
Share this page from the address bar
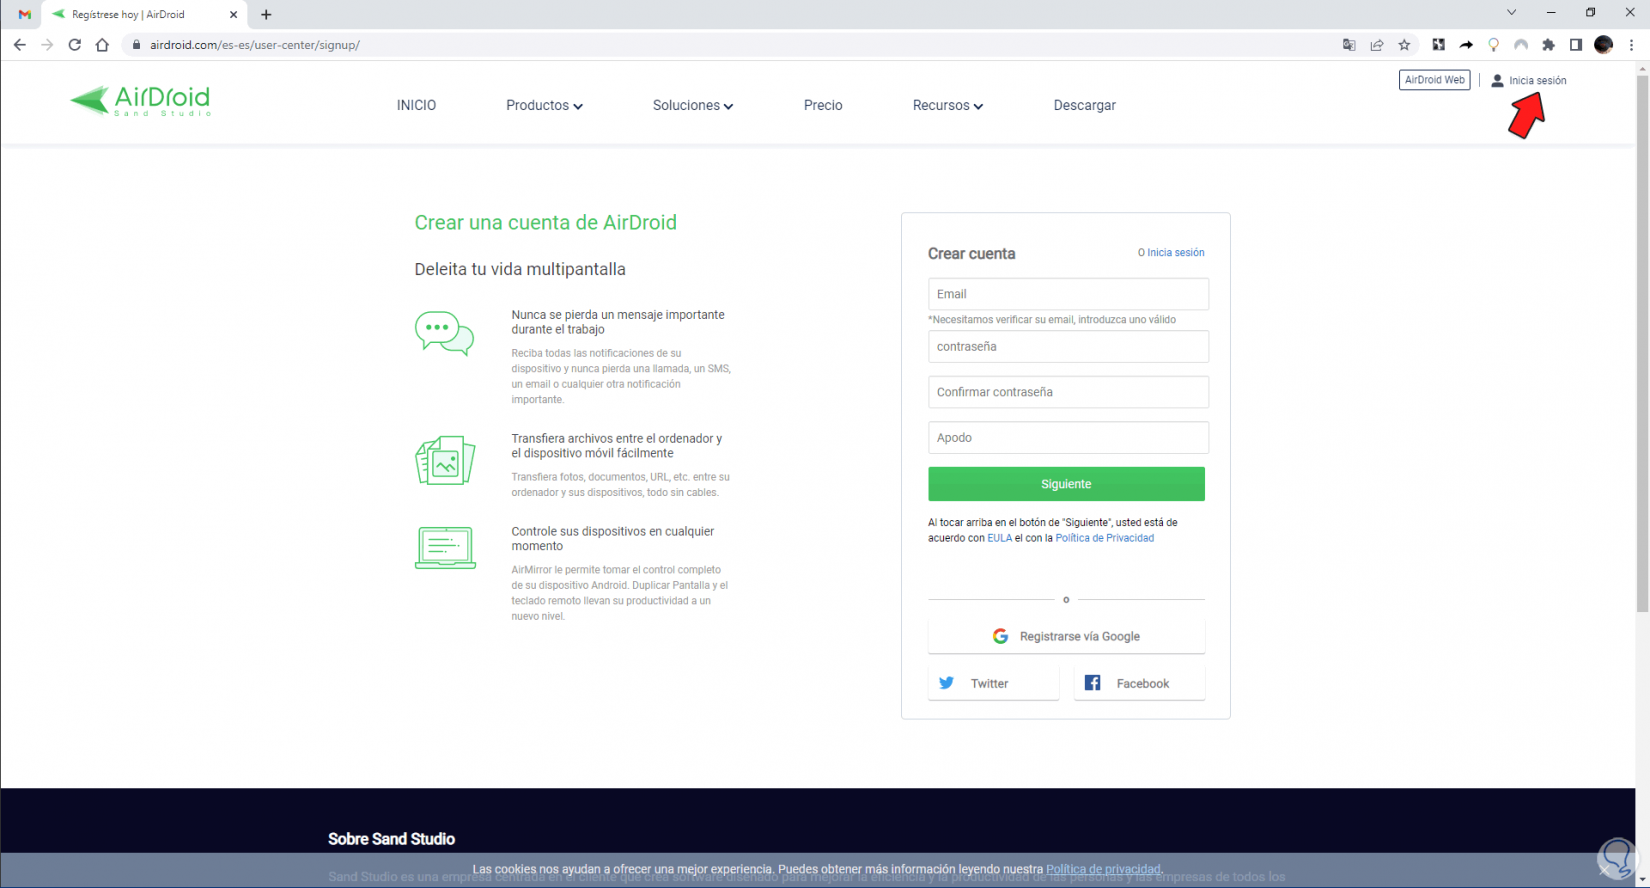1377,45
